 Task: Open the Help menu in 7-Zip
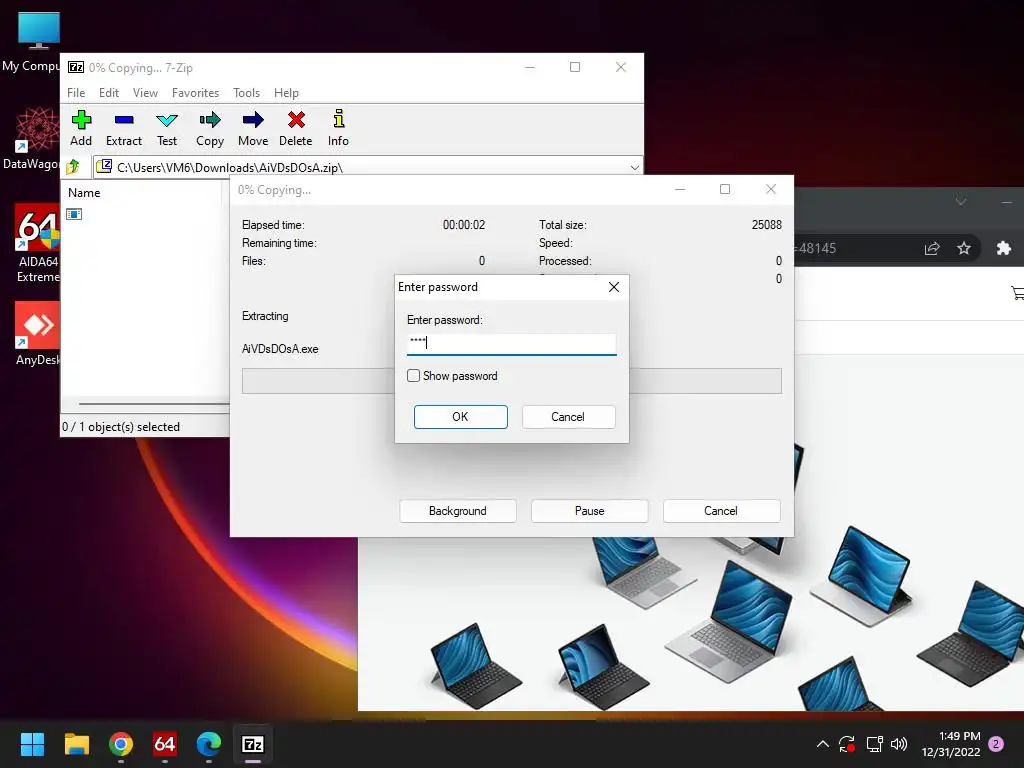[x=286, y=93]
